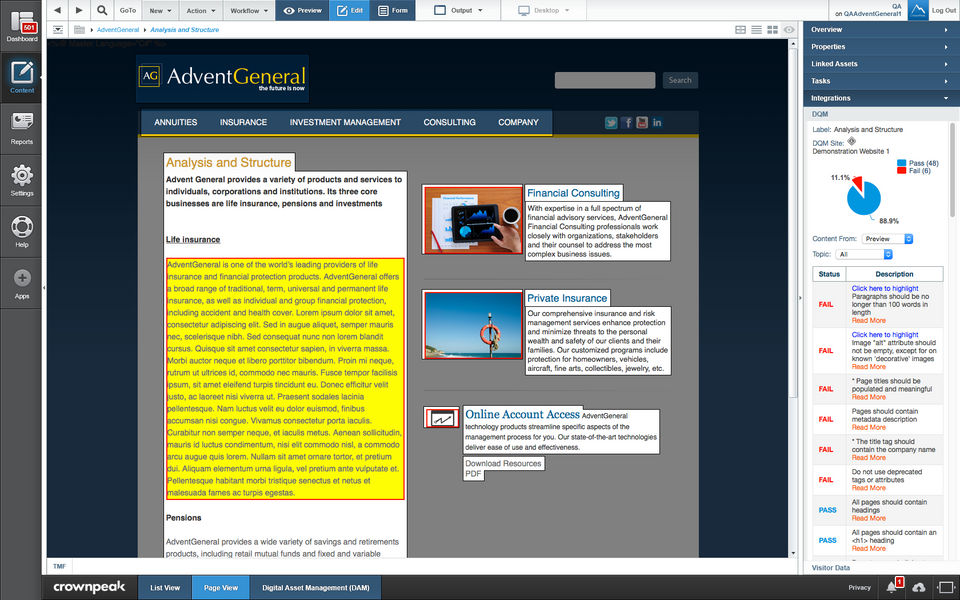
Task: Click Log Out
Action: [x=943, y=10]
